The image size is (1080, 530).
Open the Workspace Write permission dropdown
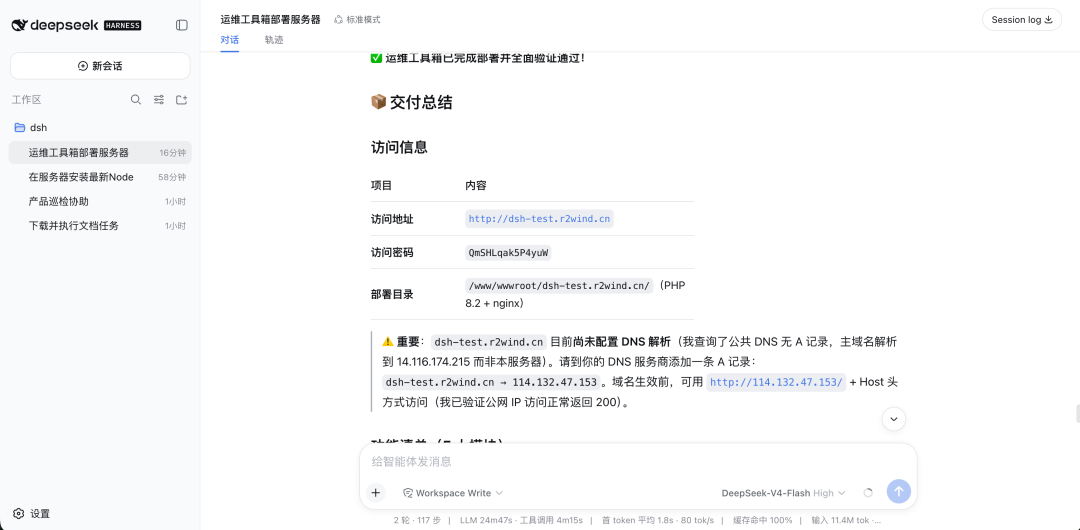point(453,493)
